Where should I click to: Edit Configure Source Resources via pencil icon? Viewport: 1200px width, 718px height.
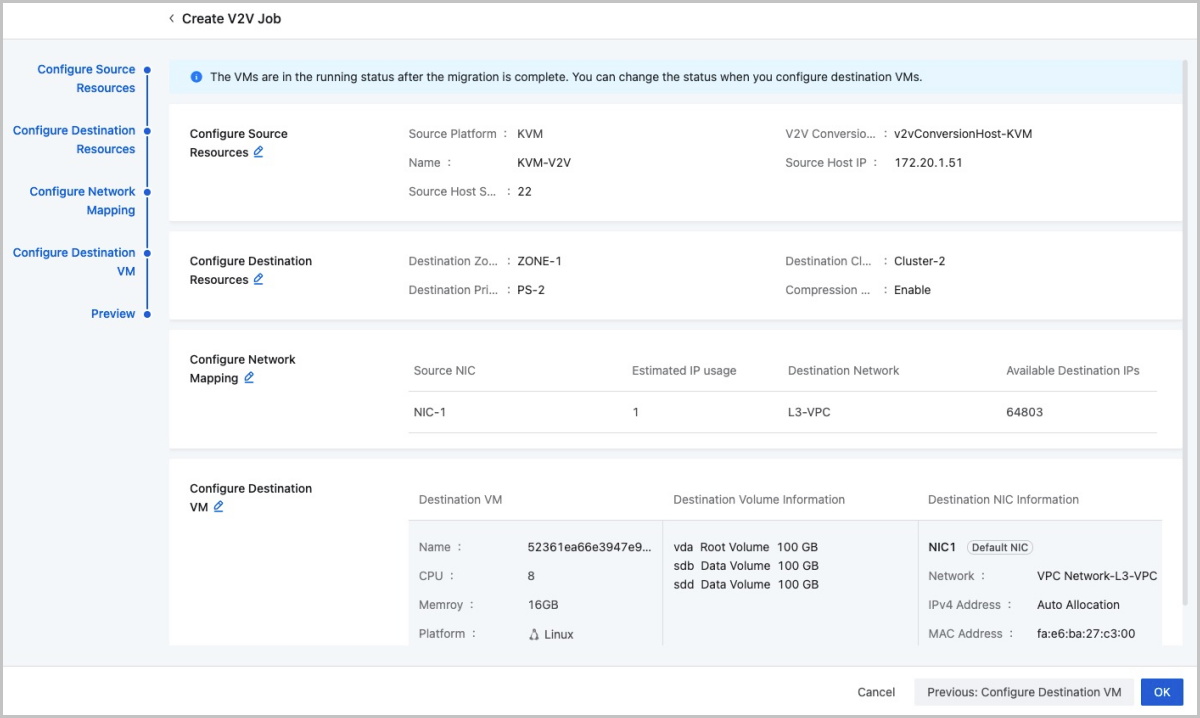(258, 152)
